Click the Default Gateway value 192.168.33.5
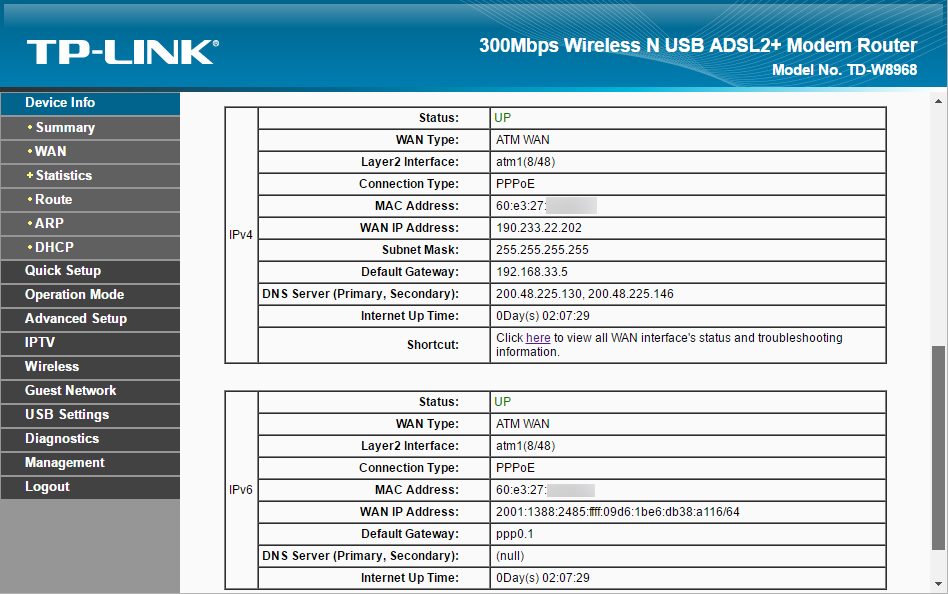The width and height of the screenshot is (948, 594). [531, 272]
